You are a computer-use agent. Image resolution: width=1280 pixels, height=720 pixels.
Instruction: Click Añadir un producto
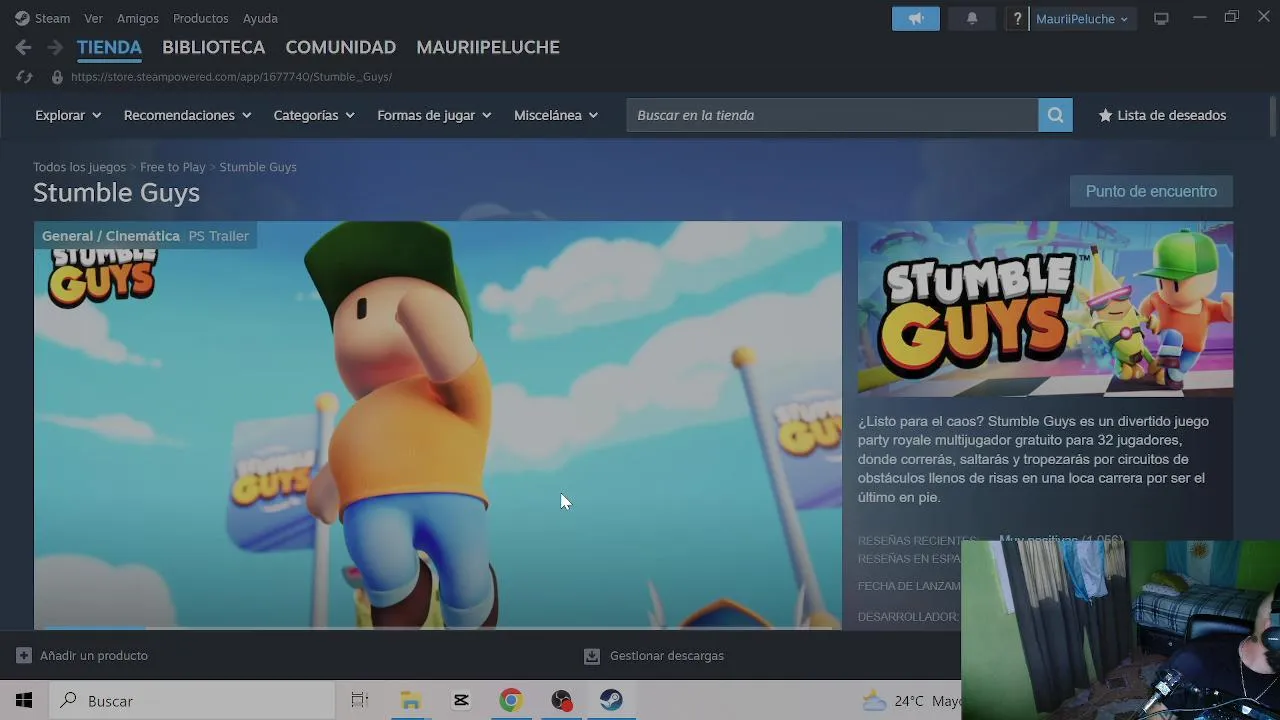pyautogui.click(x=94, y=656)
